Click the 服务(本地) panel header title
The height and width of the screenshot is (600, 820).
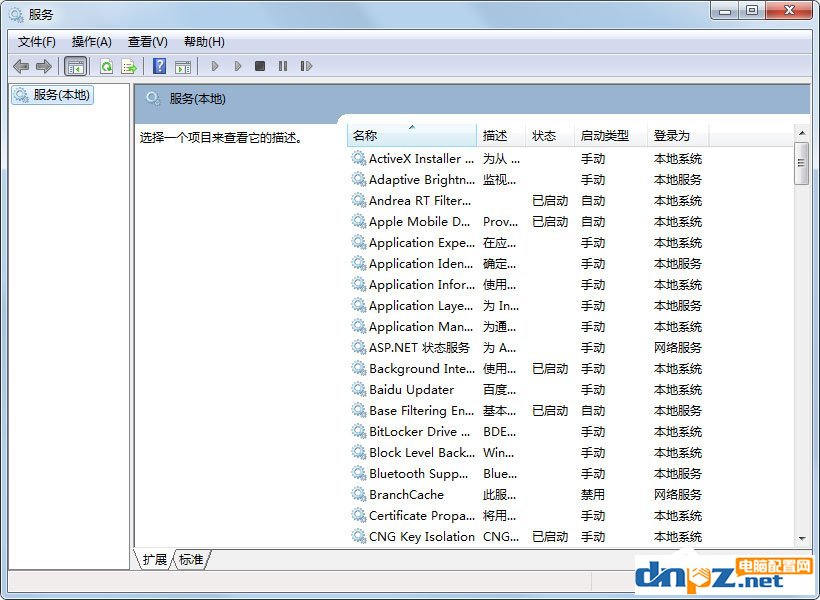[197, 98]
